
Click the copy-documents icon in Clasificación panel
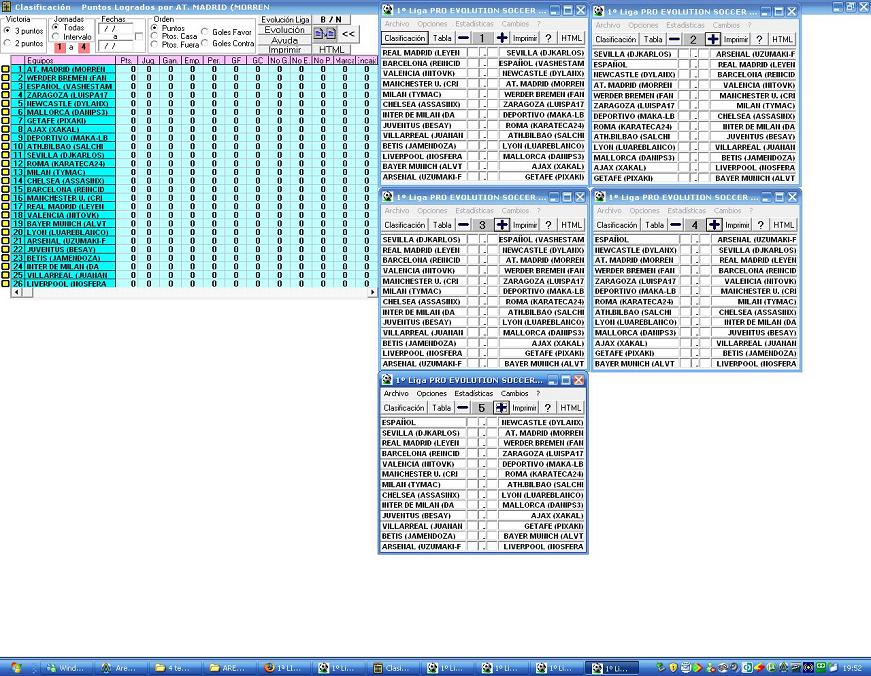coord(324,34)
